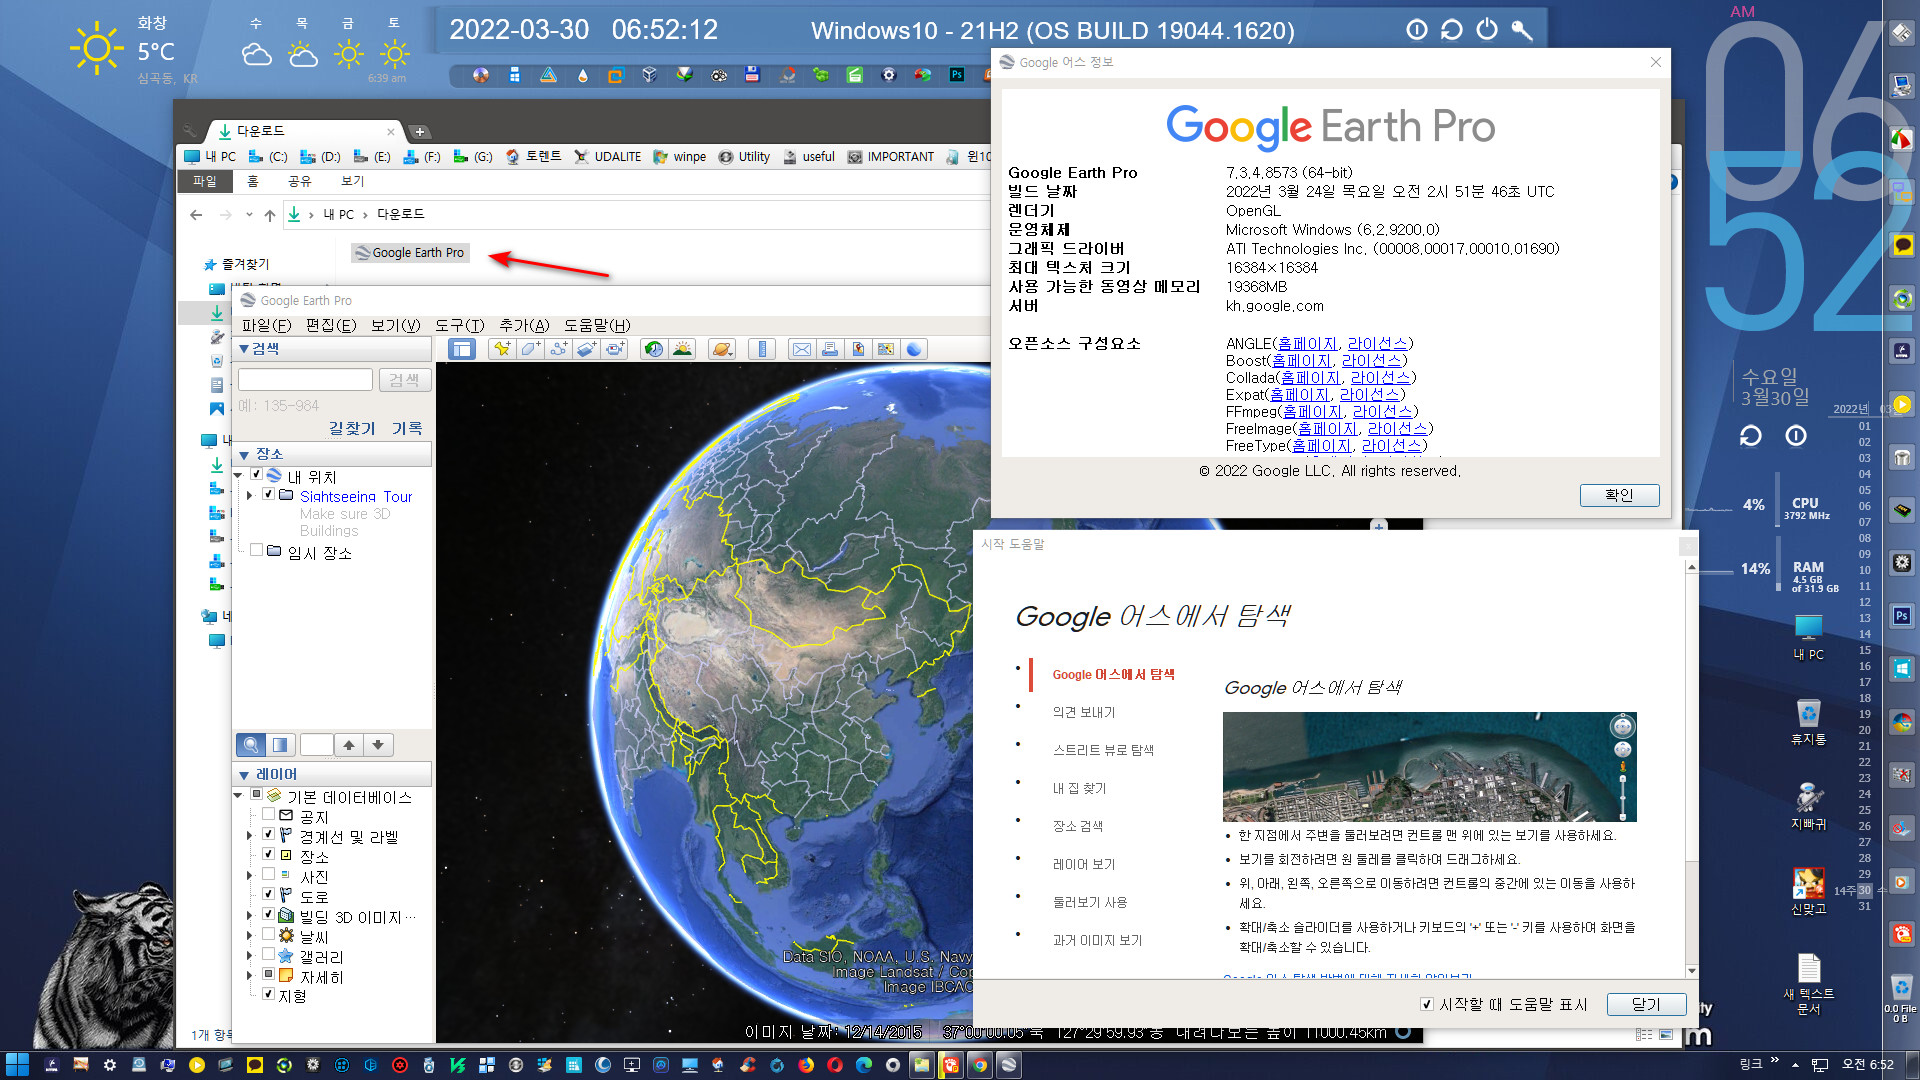Click the wrench icon in the top bar

(x=1522, y=30)
